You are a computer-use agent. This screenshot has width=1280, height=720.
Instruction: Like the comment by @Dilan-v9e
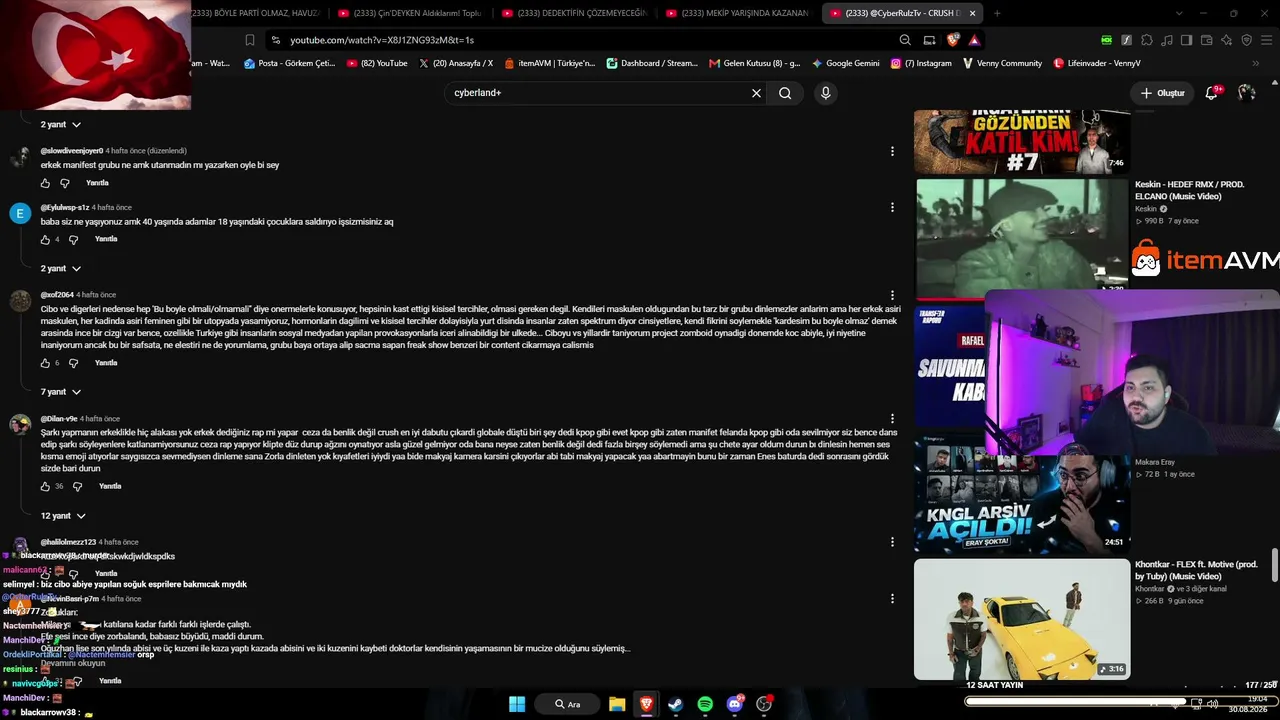pyautogui.click(x=45, y=487)
